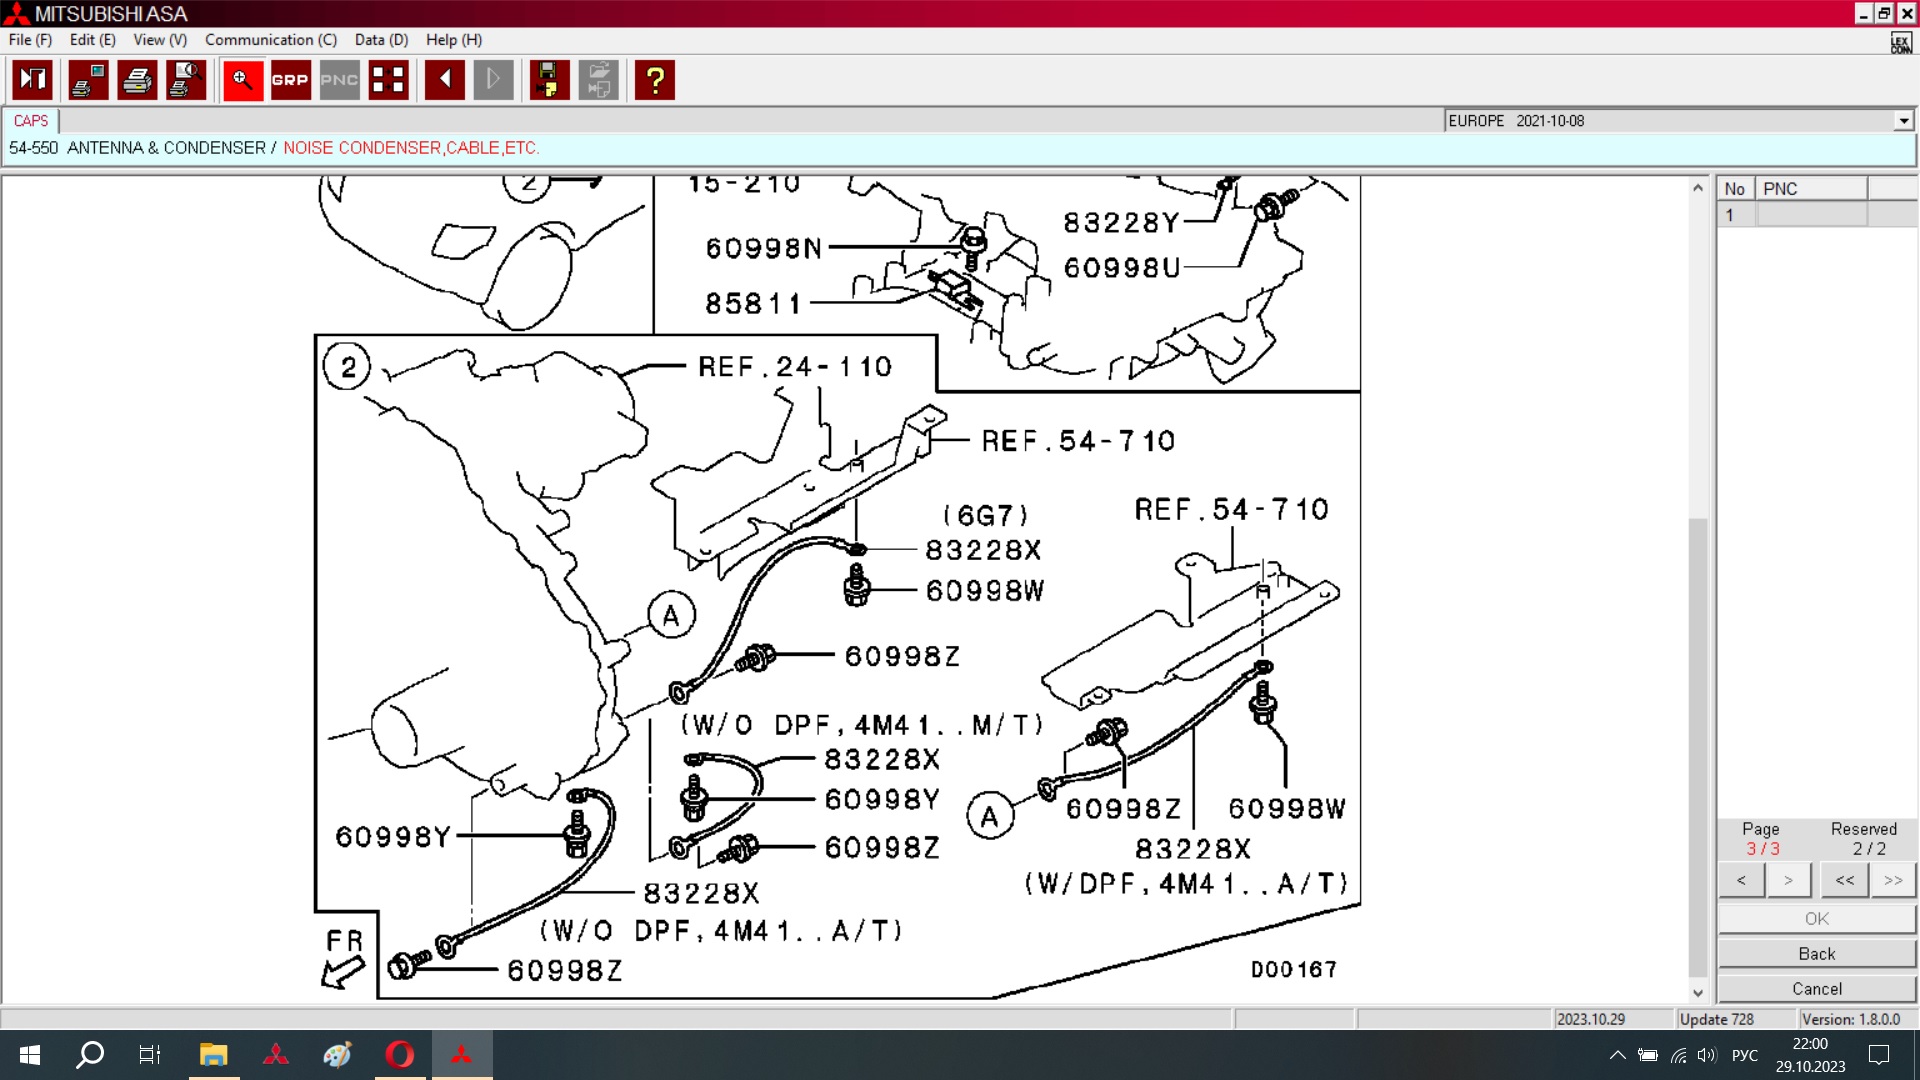Click print screen icon with monitor
This screenshot has width=1920, height=1080.
tap(89, 80)
